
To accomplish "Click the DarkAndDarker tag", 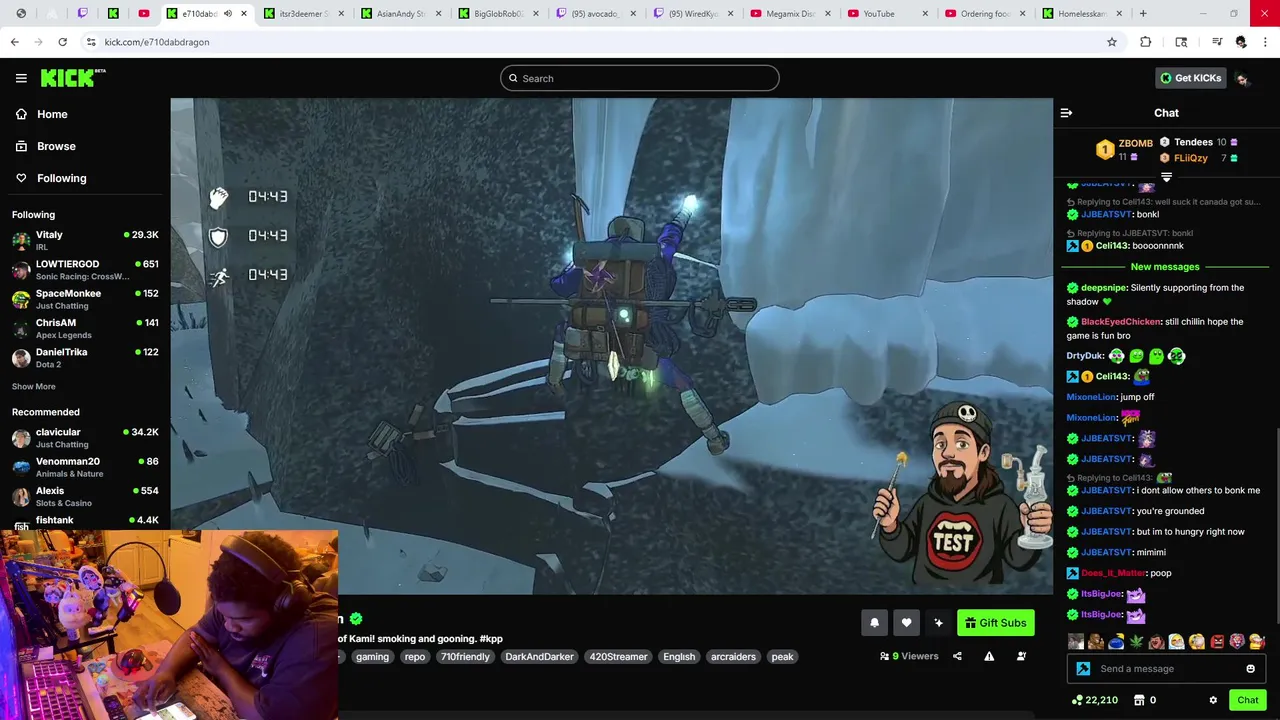I will (539, 657).
